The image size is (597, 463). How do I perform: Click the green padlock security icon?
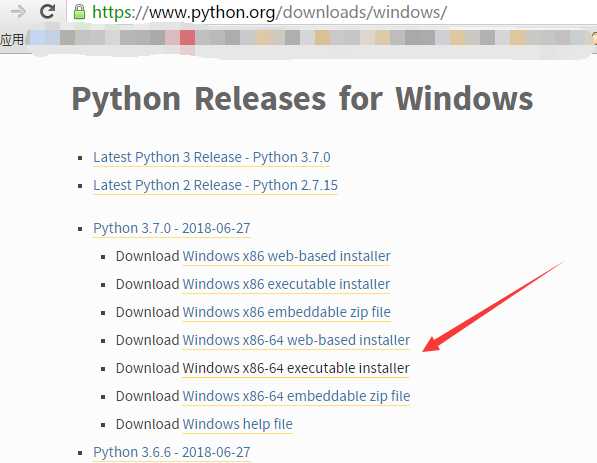(x=79, y=12)
